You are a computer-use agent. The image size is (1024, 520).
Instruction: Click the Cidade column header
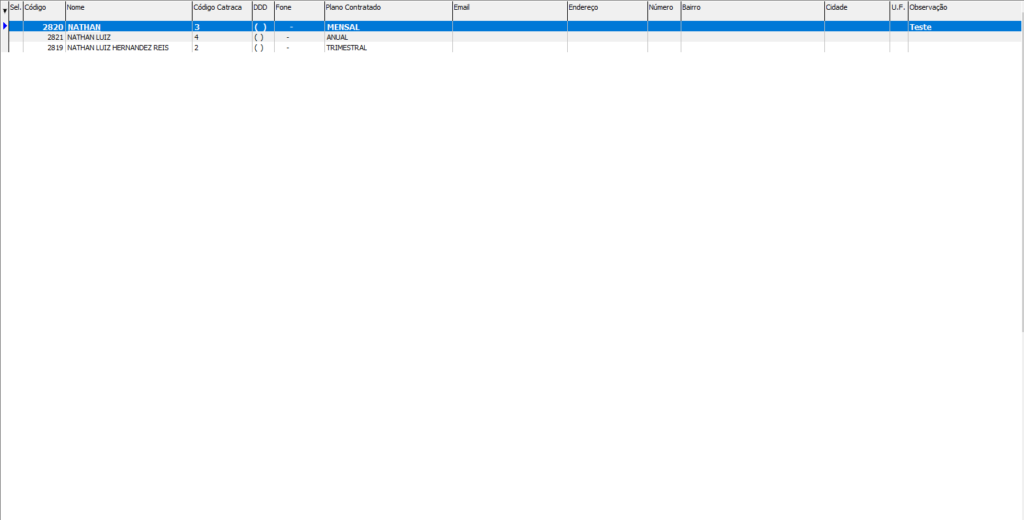point(857,10)
